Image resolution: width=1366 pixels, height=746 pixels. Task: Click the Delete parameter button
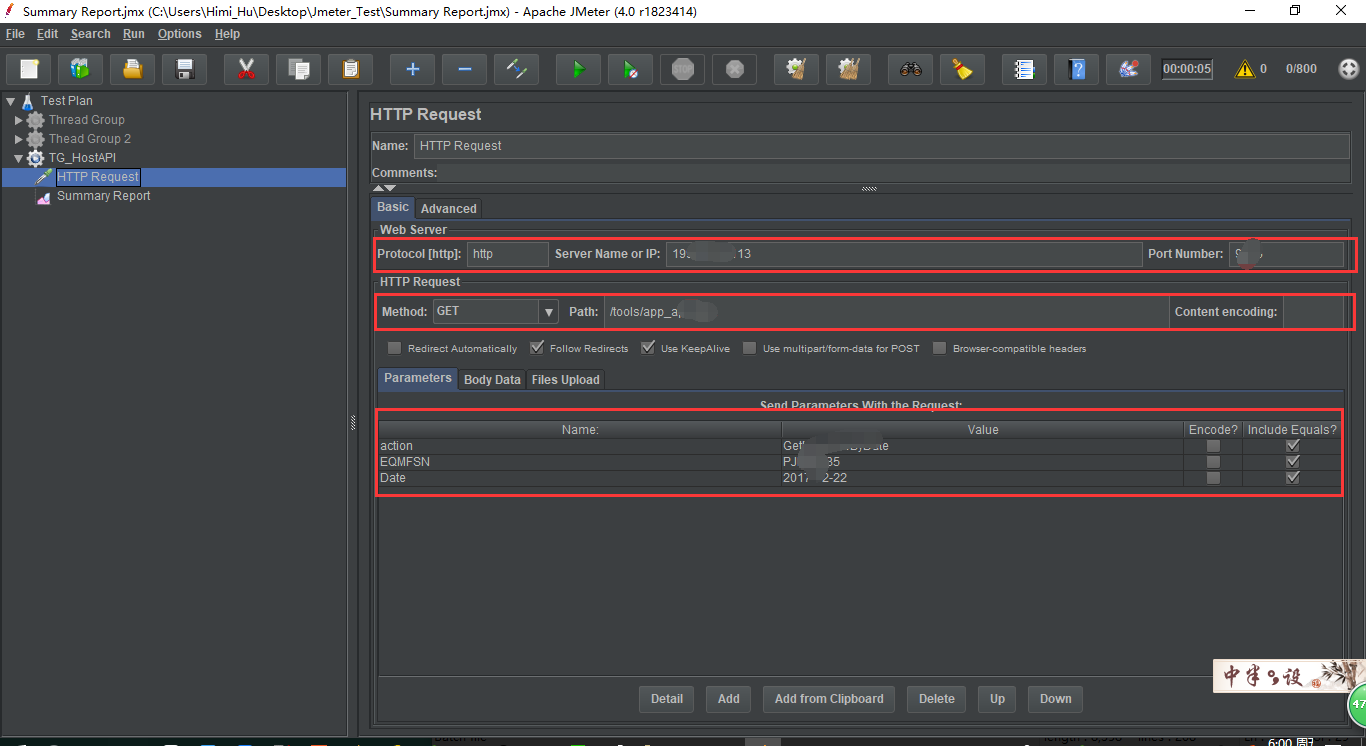tap(937, 699)
